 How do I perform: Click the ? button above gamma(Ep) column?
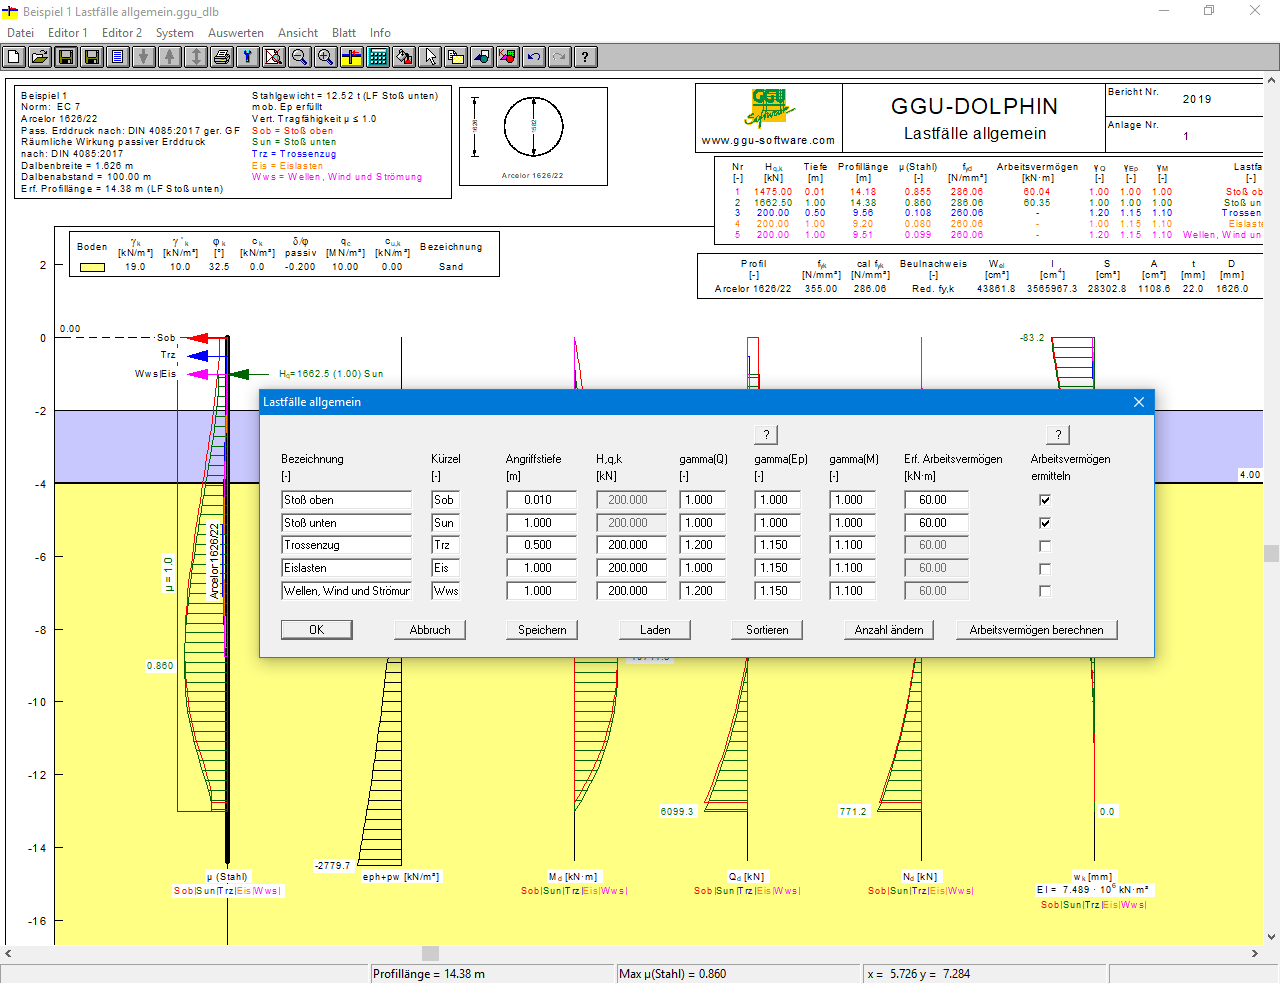pos(766,435)
